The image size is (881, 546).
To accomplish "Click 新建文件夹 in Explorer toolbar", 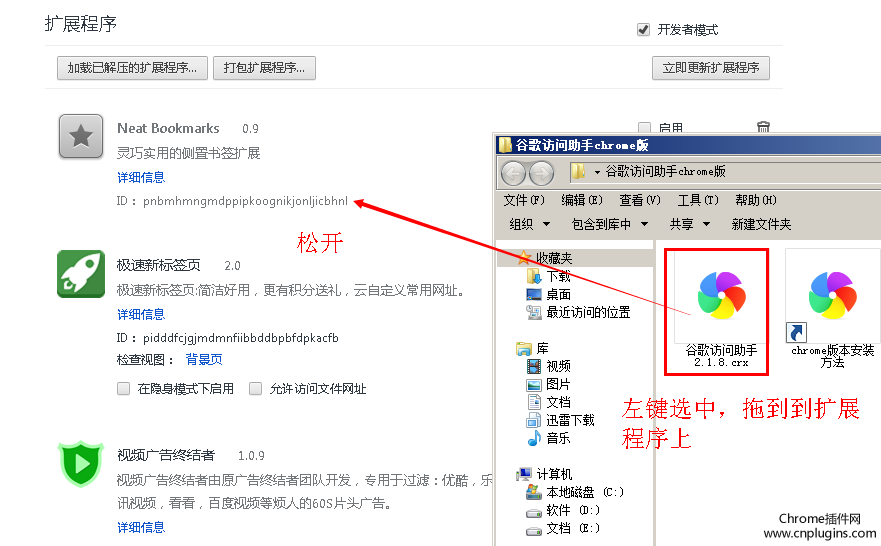I will (x=761, y=224).
